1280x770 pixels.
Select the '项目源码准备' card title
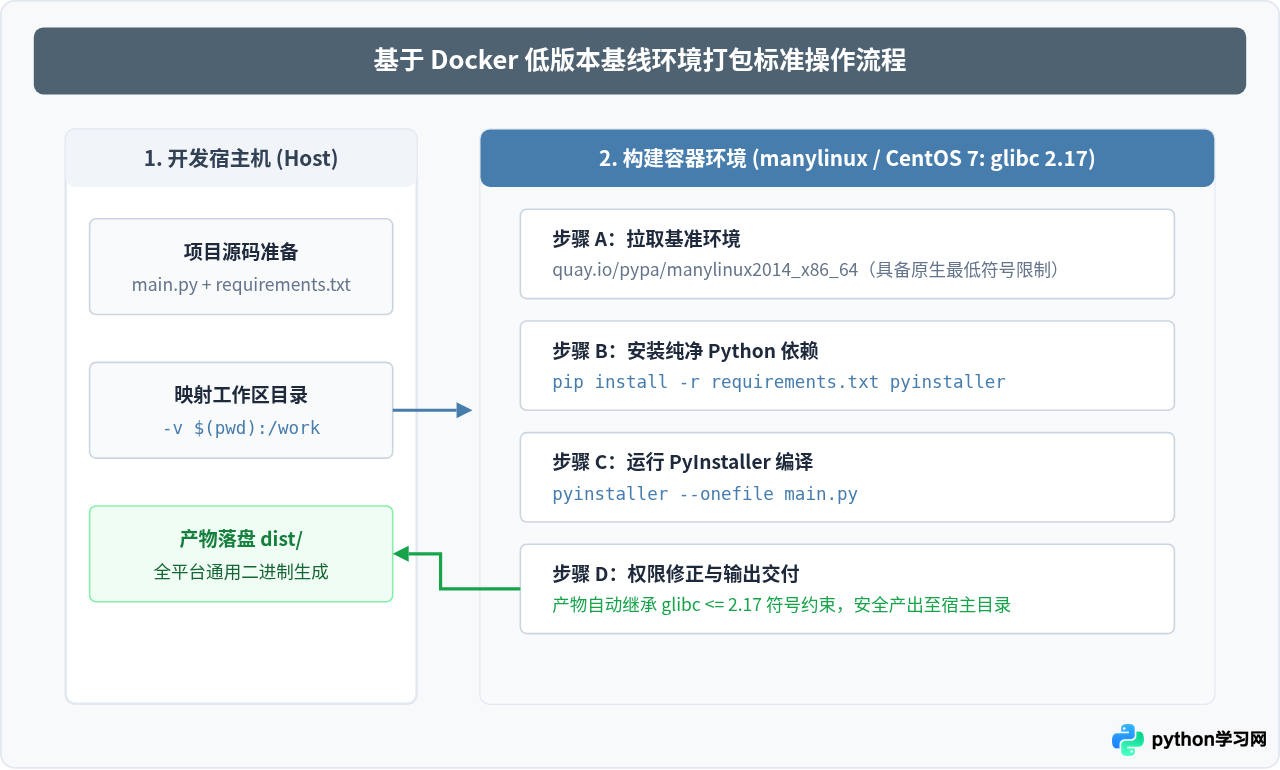(x=241, y=251)
